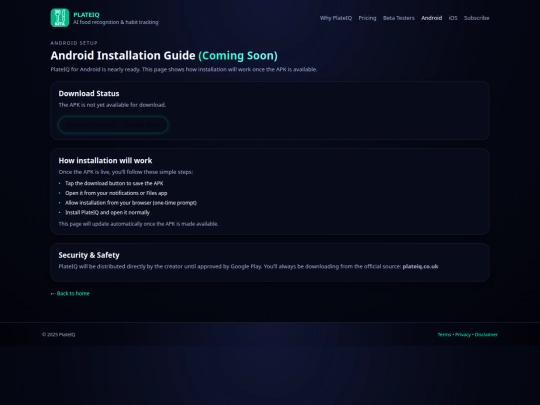This screenshot has height=405, width=540.
Task: Switch to the iOS page
Action: (x=453, y=18)
